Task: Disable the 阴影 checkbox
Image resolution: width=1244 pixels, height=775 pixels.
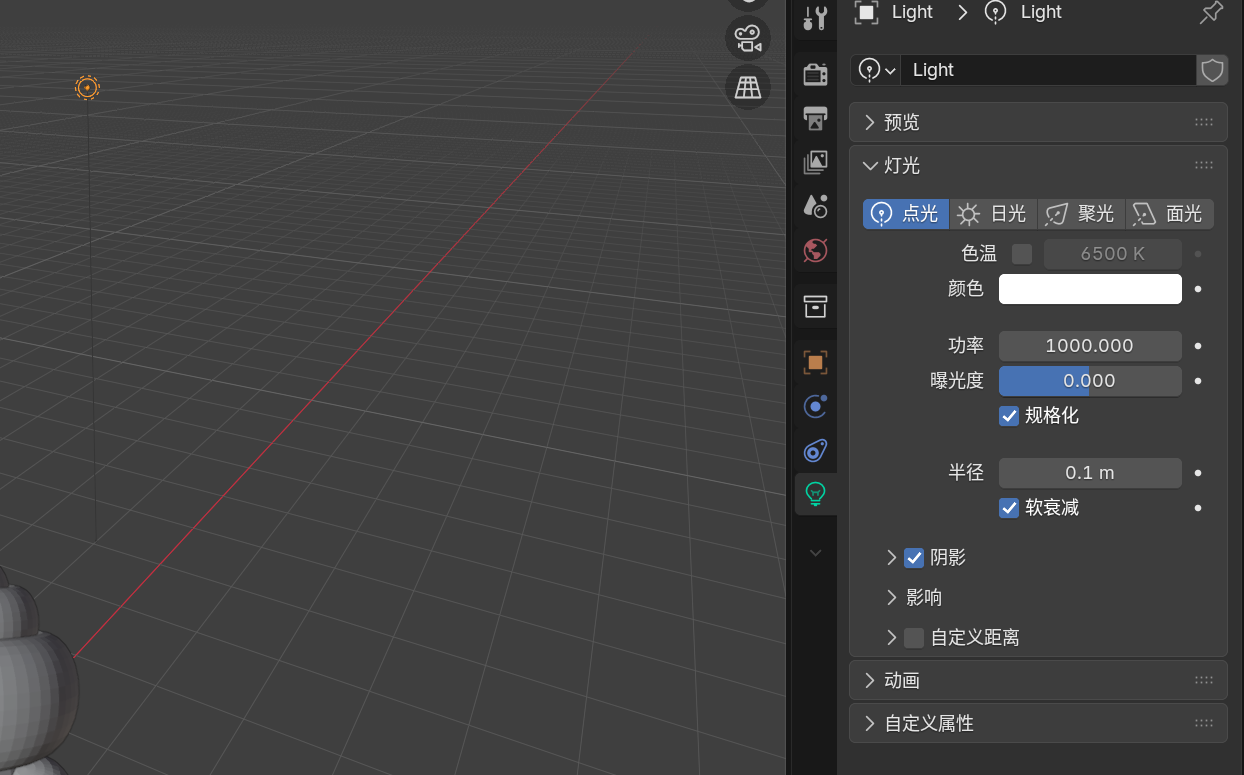Action: click(x=914, y=558)
